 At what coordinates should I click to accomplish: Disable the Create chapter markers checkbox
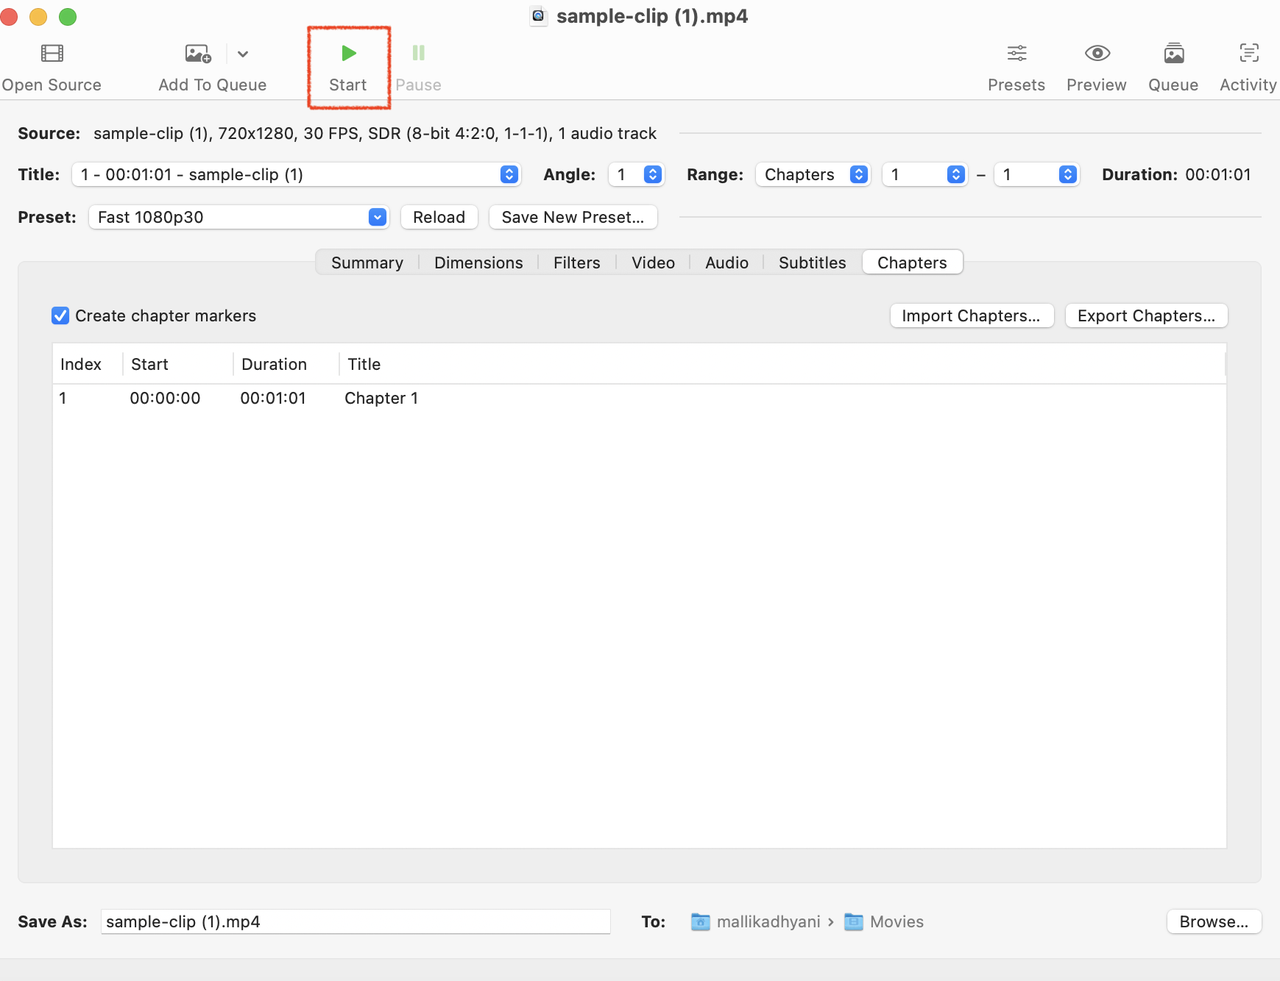tap(60, 315)
